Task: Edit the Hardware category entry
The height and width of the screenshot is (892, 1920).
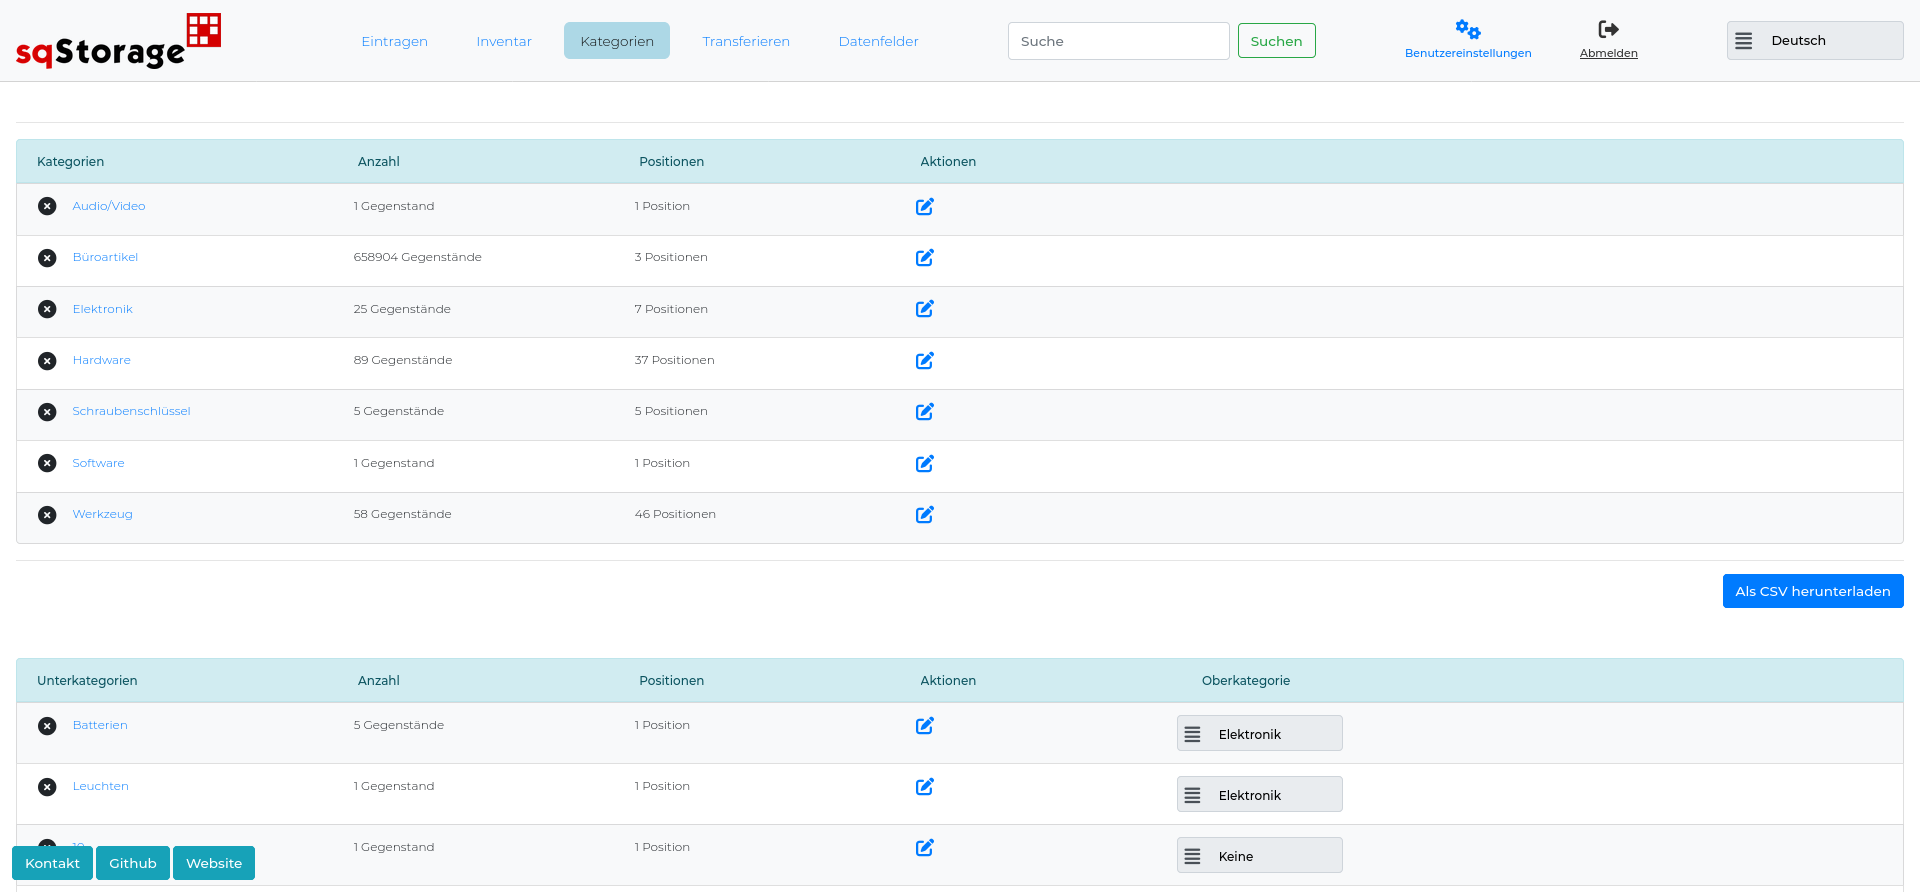Action: [x=925, y=361]
